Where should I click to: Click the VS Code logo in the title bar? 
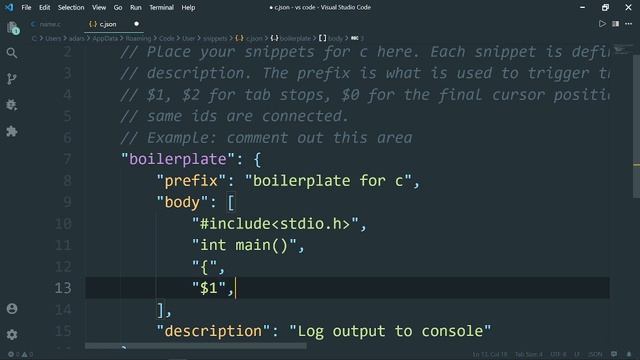click(x=9, y=7)
